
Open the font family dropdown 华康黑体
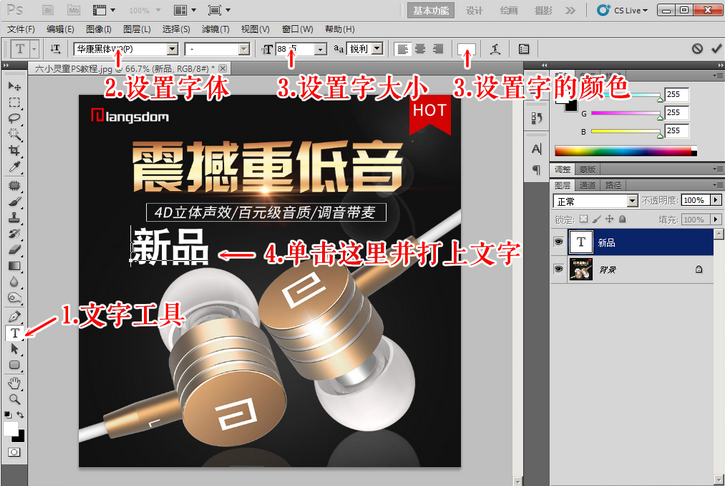click(x=172, y=49)
